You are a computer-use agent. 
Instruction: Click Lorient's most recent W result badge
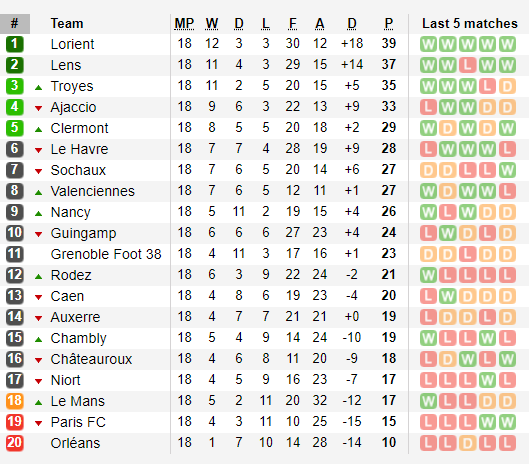(x=507, y=44)
